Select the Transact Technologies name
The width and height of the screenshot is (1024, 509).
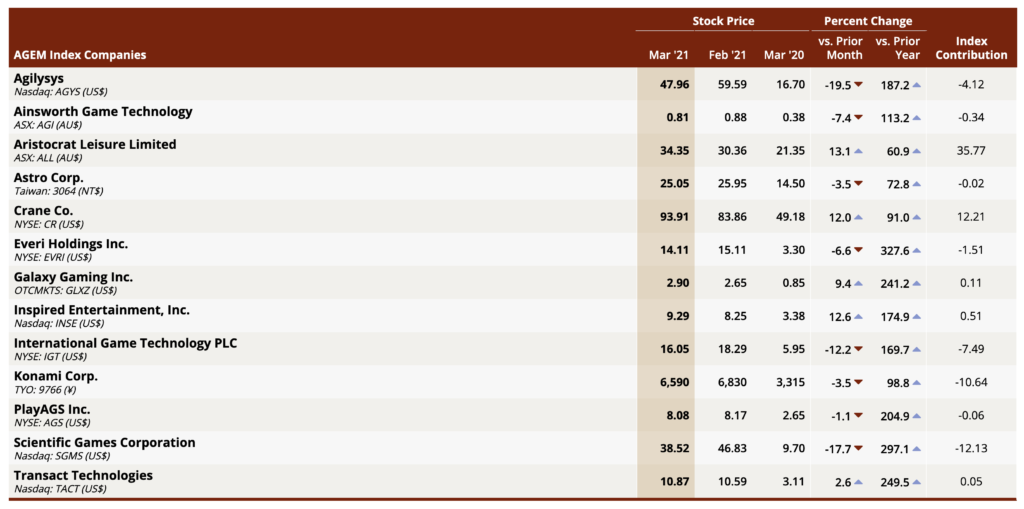[83, 476]
